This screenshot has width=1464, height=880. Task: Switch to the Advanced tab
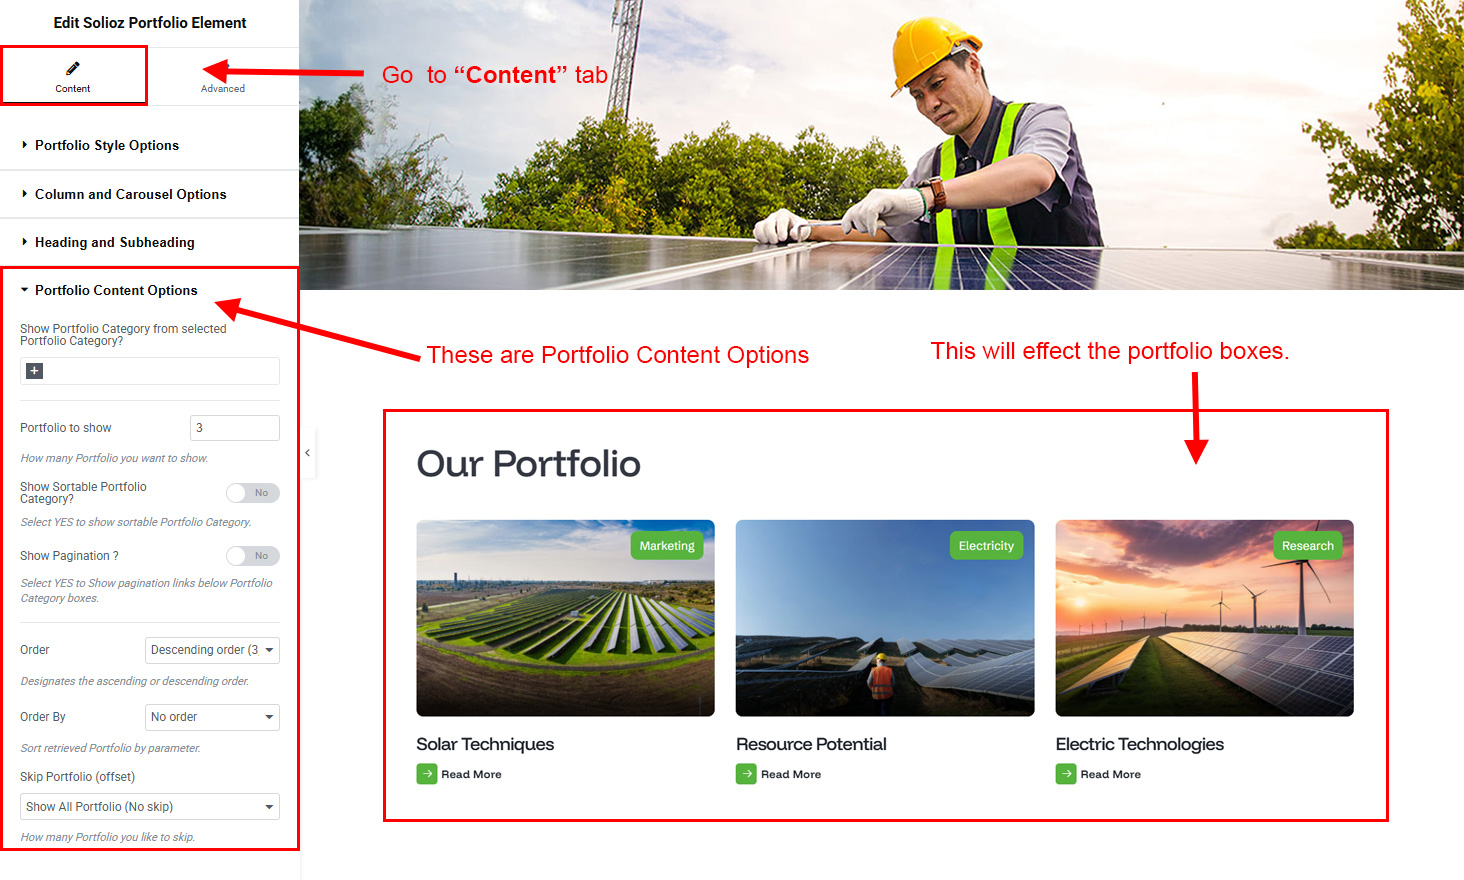223,77
